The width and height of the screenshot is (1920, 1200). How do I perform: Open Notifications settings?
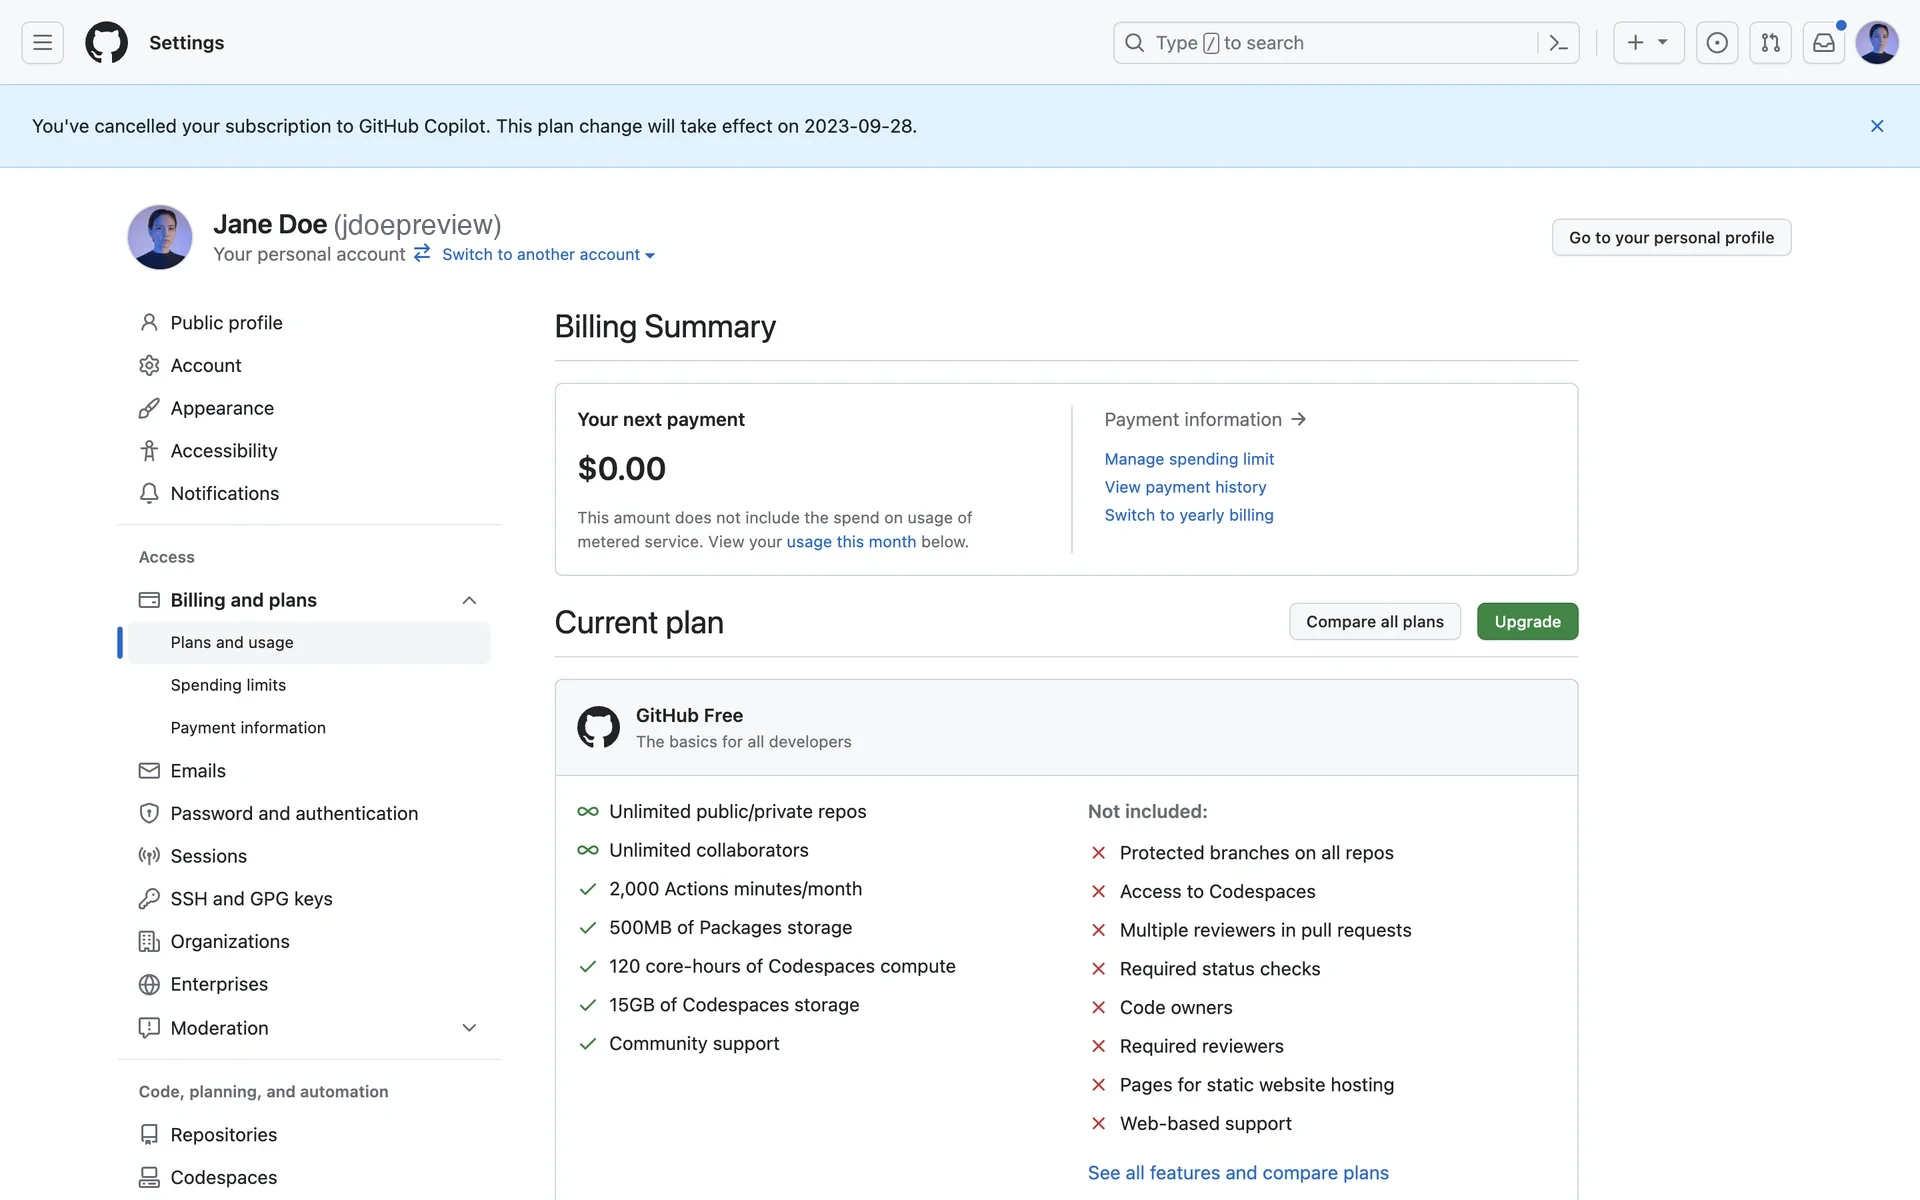(x=309, y=494)
